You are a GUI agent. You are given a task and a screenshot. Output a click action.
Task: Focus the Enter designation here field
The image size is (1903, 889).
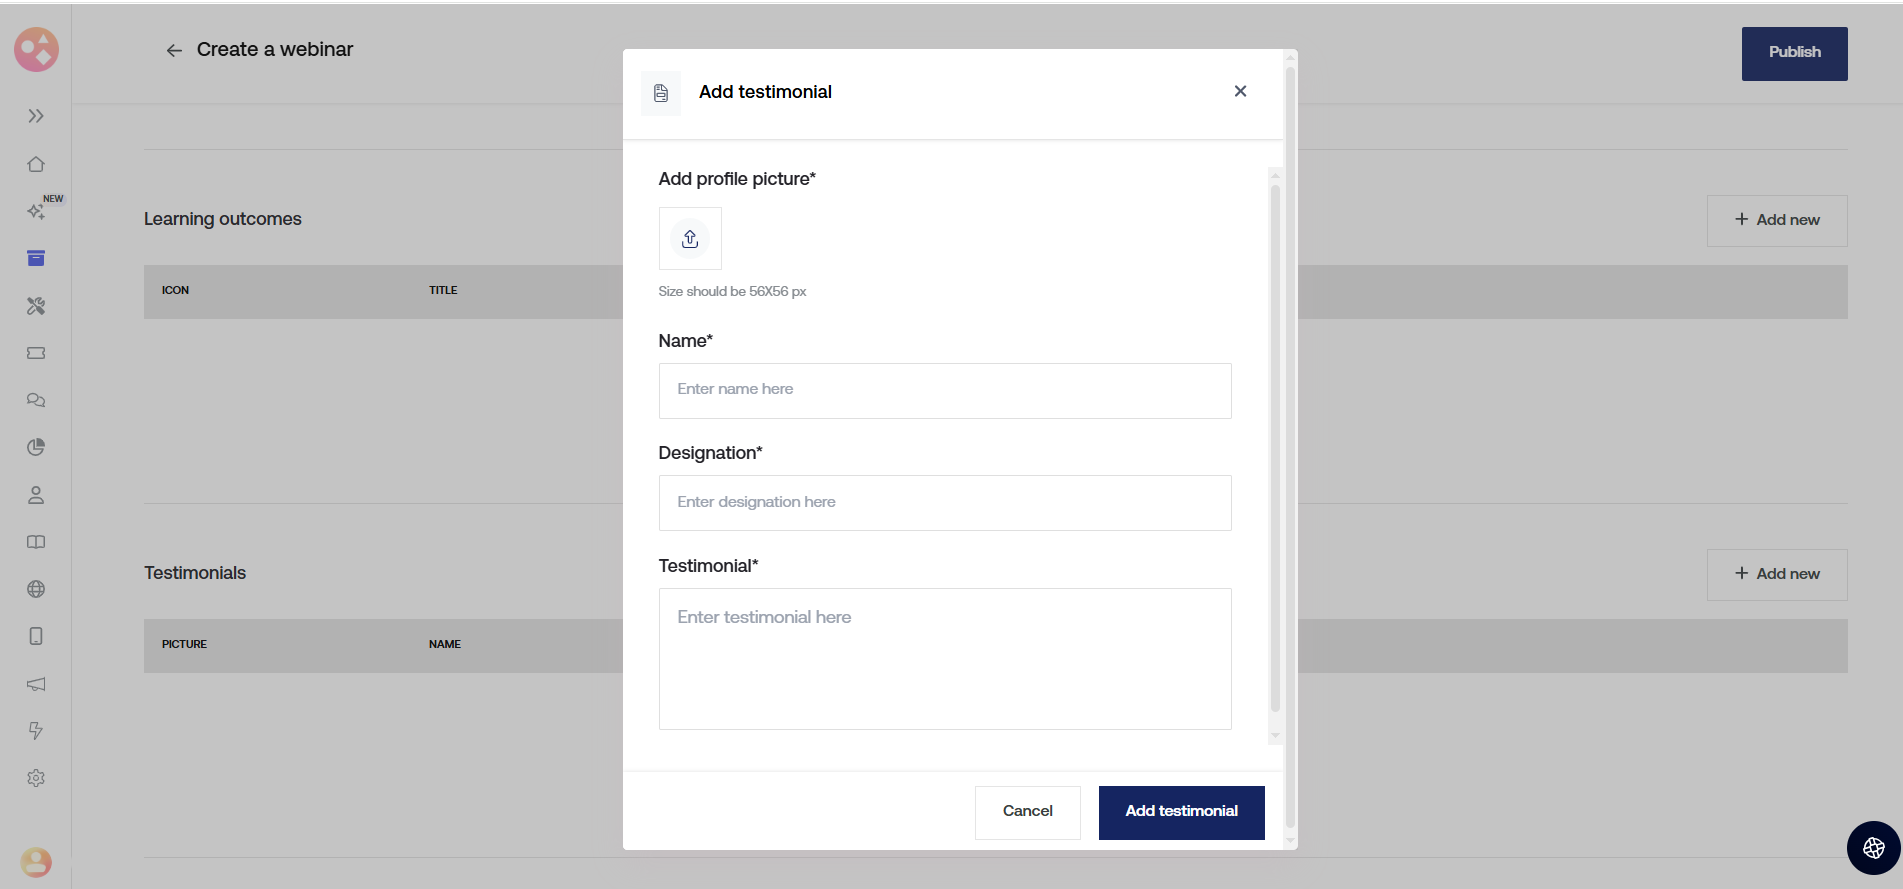click(944, 502)
